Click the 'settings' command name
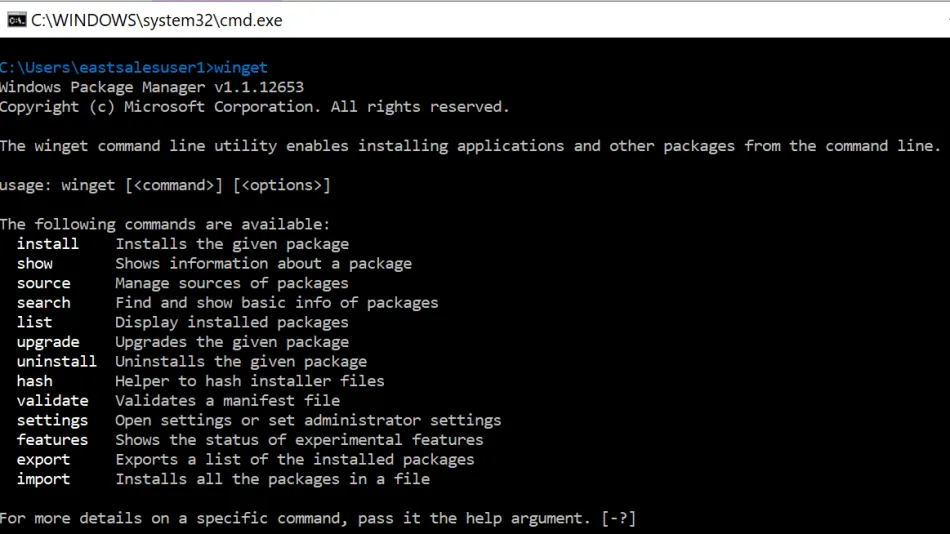The image size is (950, 534). point(52,420)
